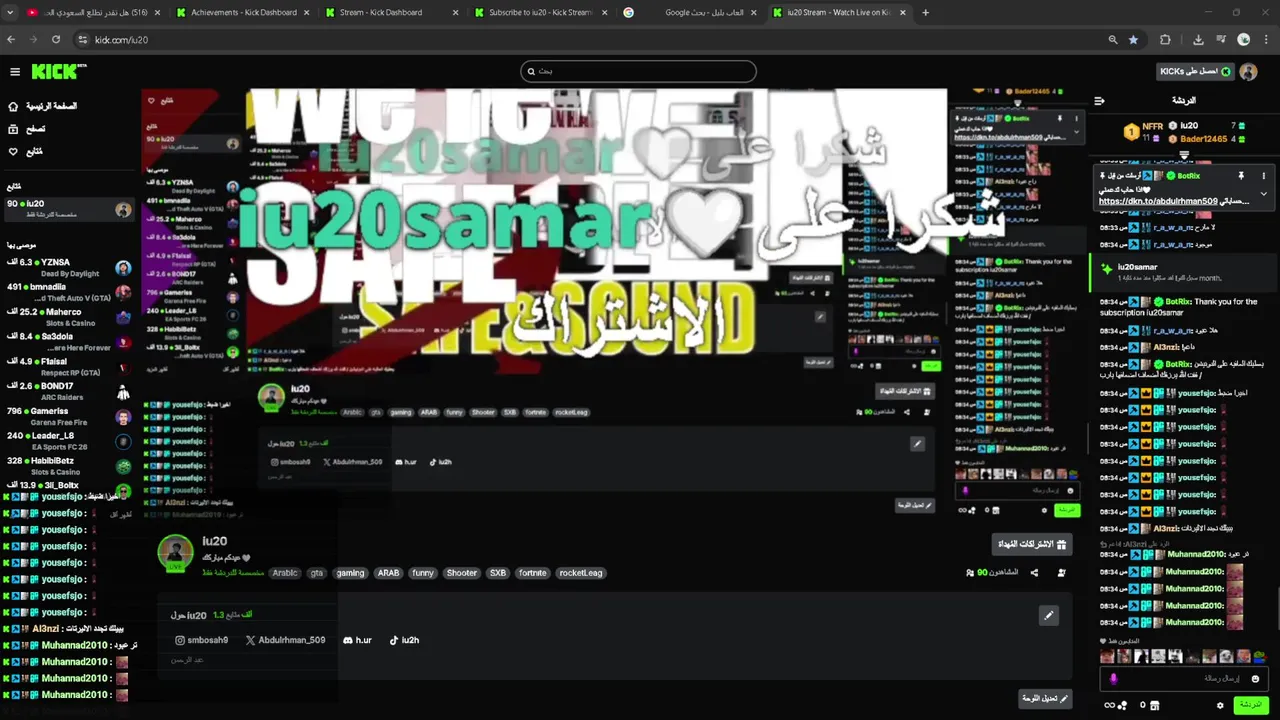Image resolution: width=1280 pixels, height=720 pixels.
Task: Open the Following heart icon in sidebar
Action: pos(13,152)
